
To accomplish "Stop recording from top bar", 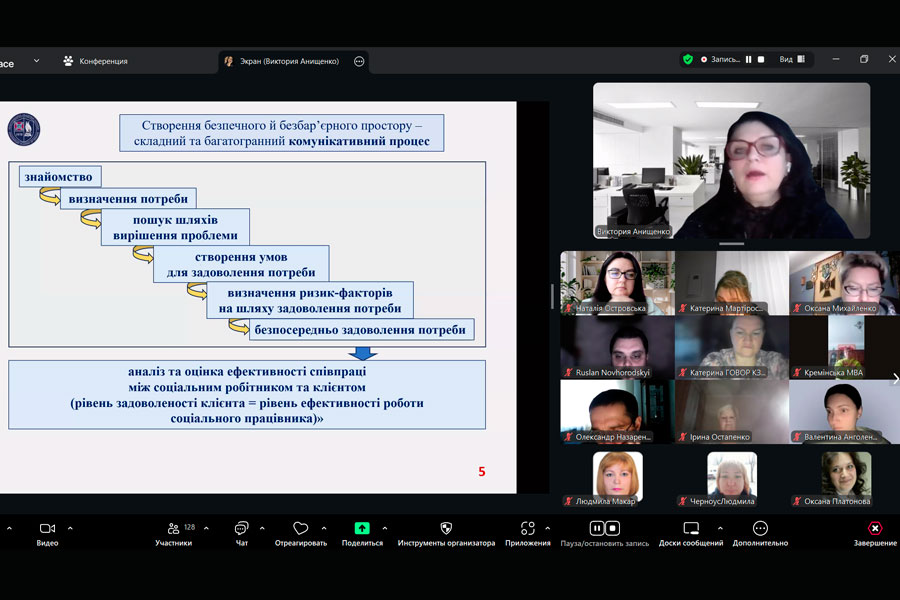I will (x=761, y=59).
